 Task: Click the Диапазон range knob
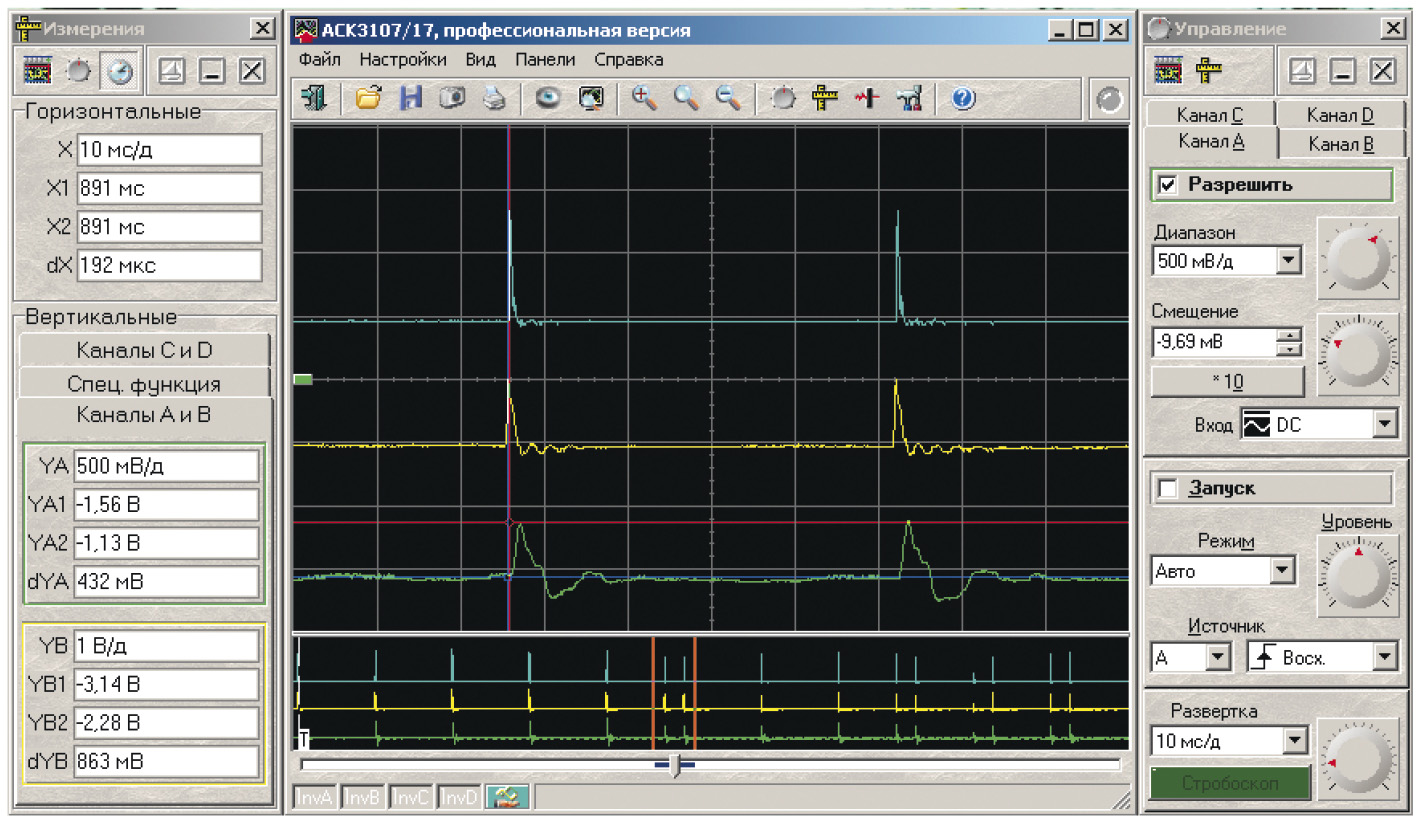(1358, 259)
